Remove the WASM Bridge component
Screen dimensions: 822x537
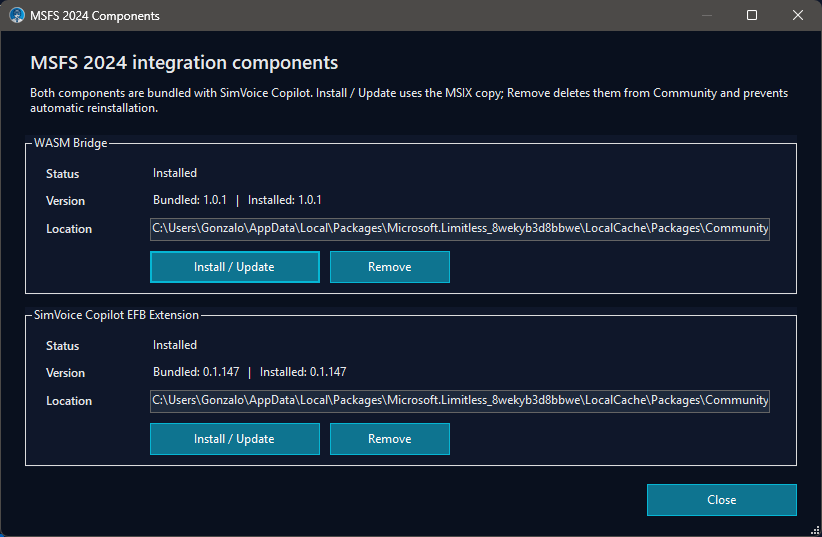click(x=390, y=267)
